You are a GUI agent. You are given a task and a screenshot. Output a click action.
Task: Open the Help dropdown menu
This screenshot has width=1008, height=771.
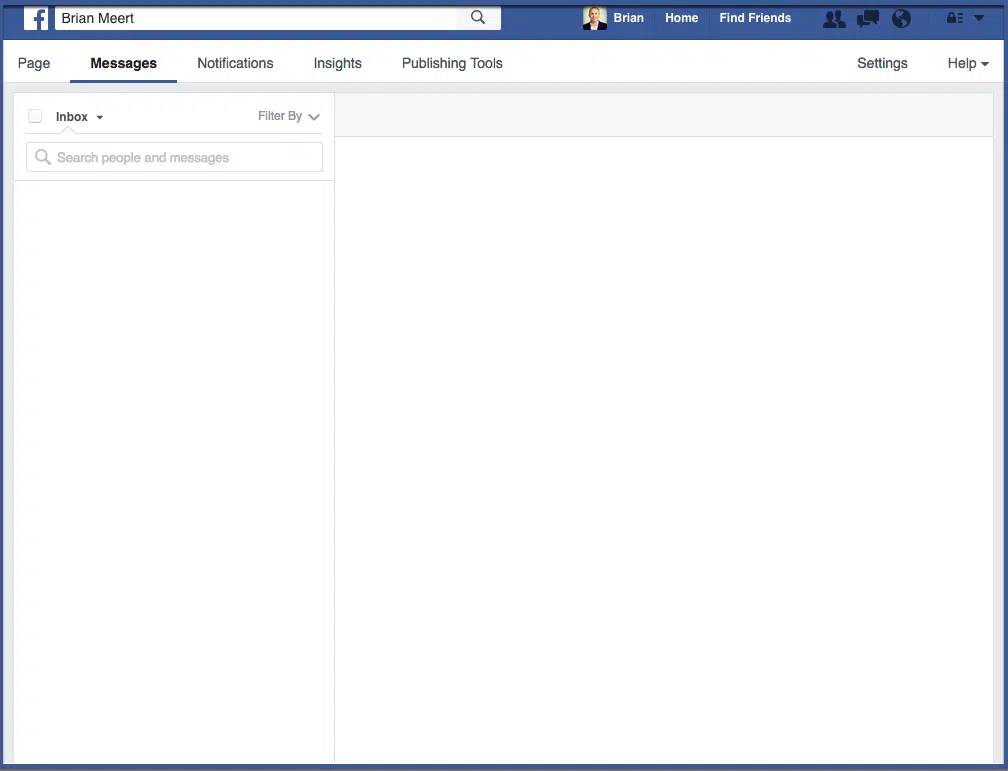click(x=966, y=63)
